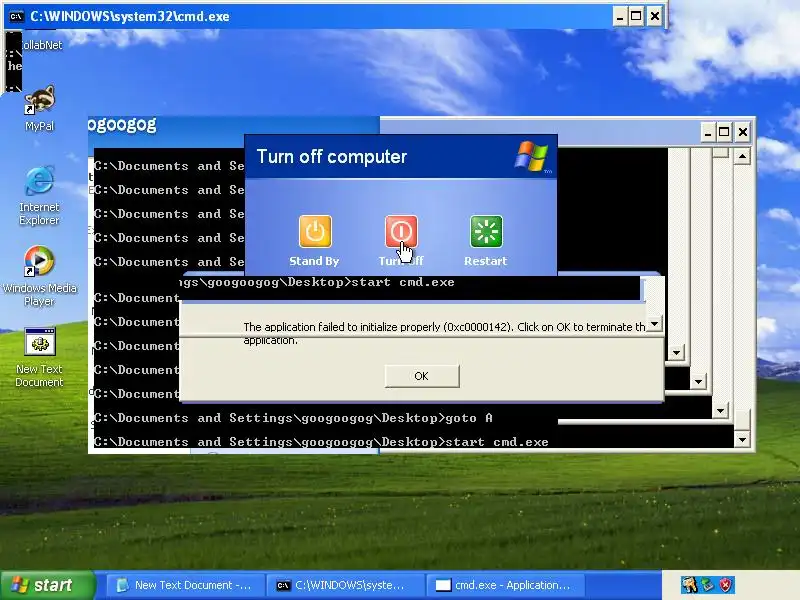
Task: Click scroll-down arrow beside the error message text
Action: coord(654,323)
